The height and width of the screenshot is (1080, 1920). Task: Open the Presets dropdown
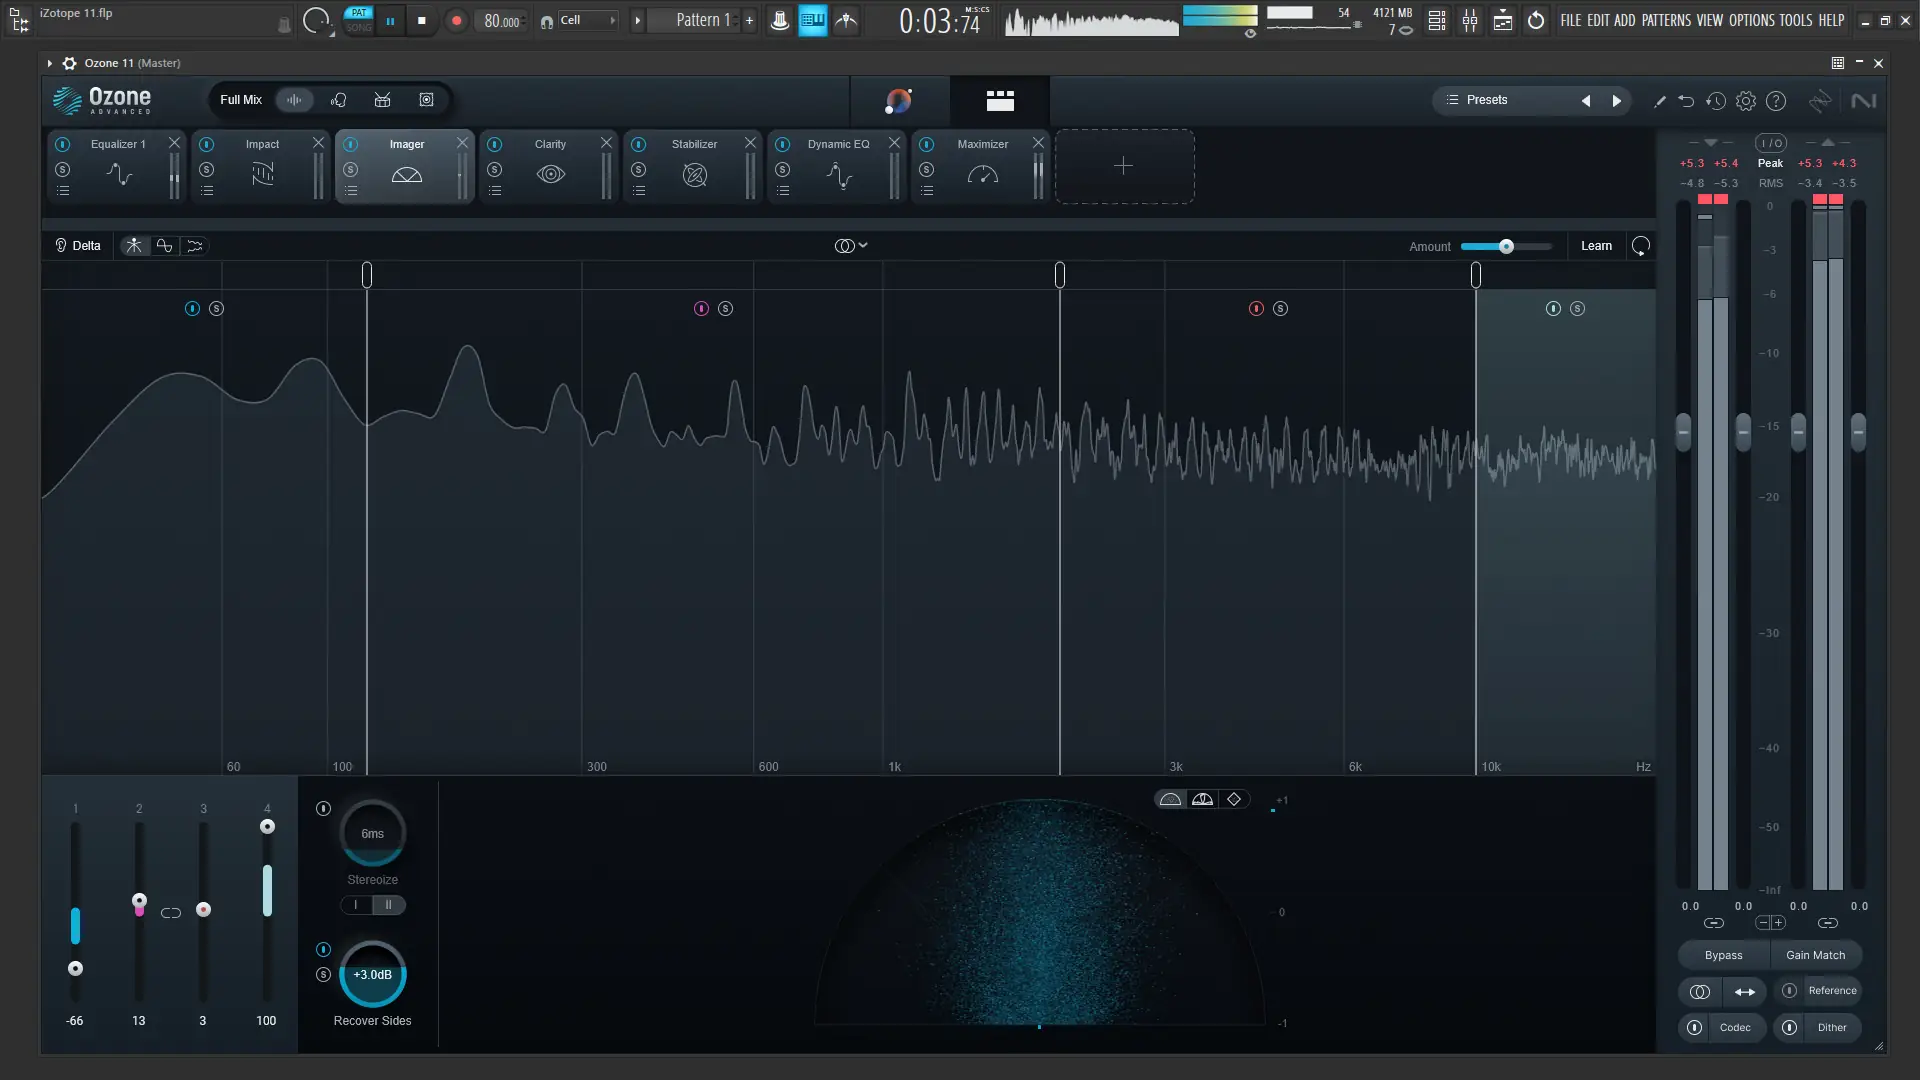(x=1487, y=100)
